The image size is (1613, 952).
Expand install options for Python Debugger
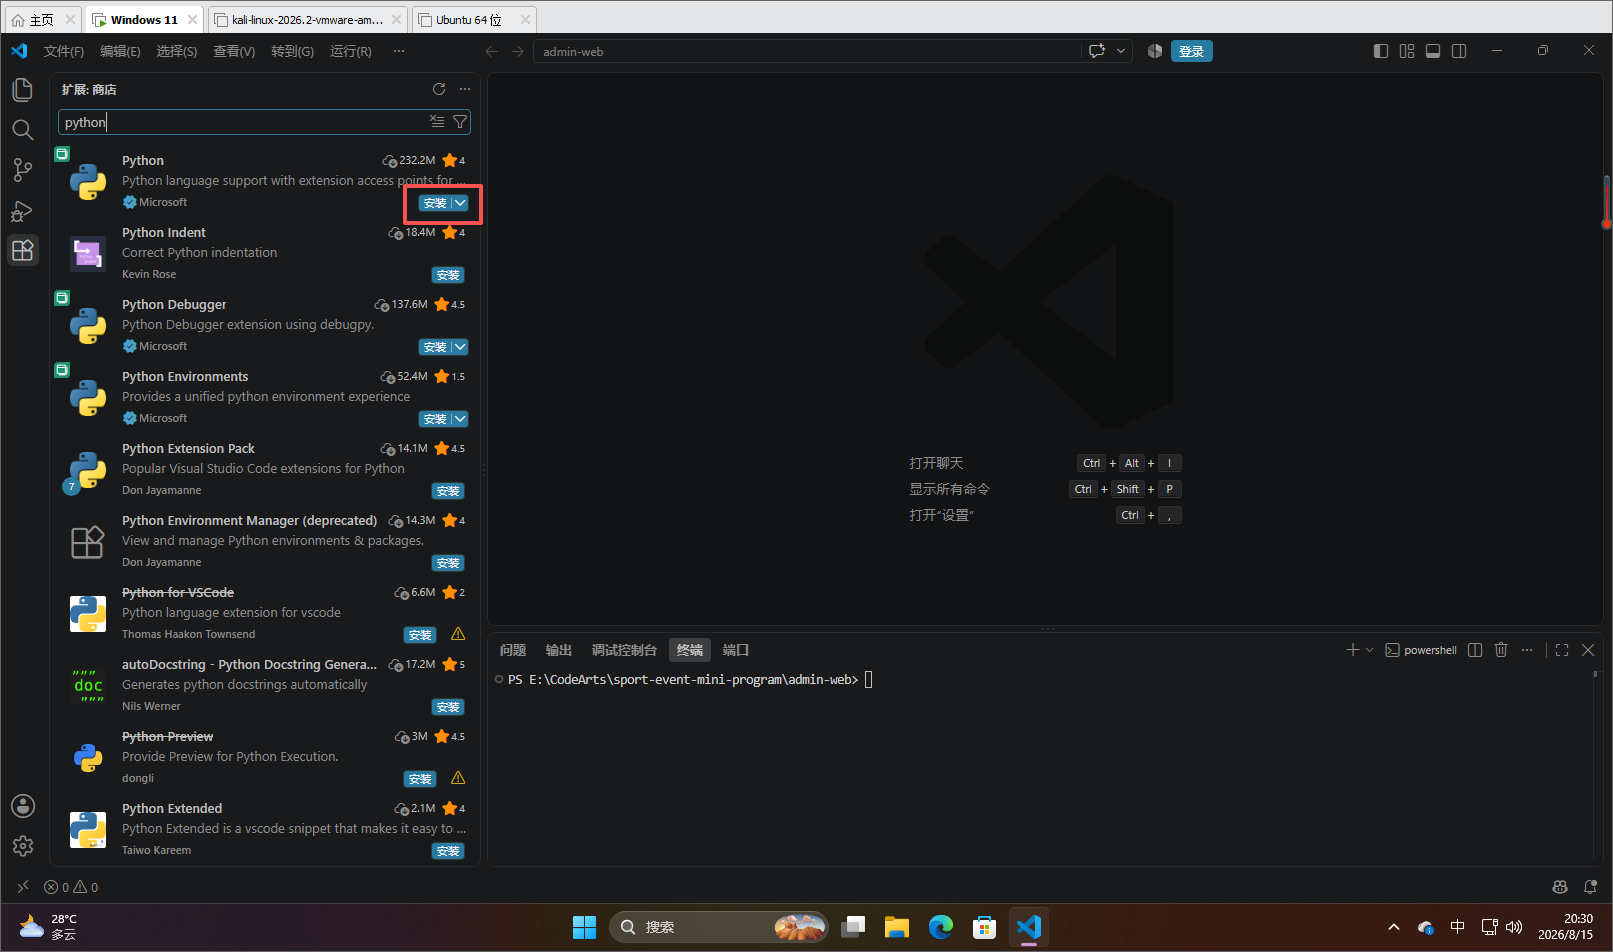tap(460, 347)
